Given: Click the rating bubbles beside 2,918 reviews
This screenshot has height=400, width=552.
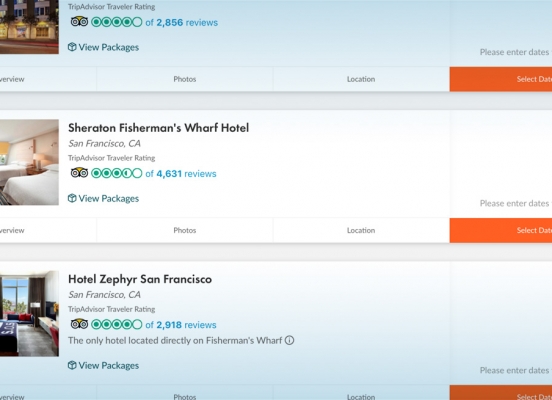Looking at the screenshot, I should click(117, 324).
